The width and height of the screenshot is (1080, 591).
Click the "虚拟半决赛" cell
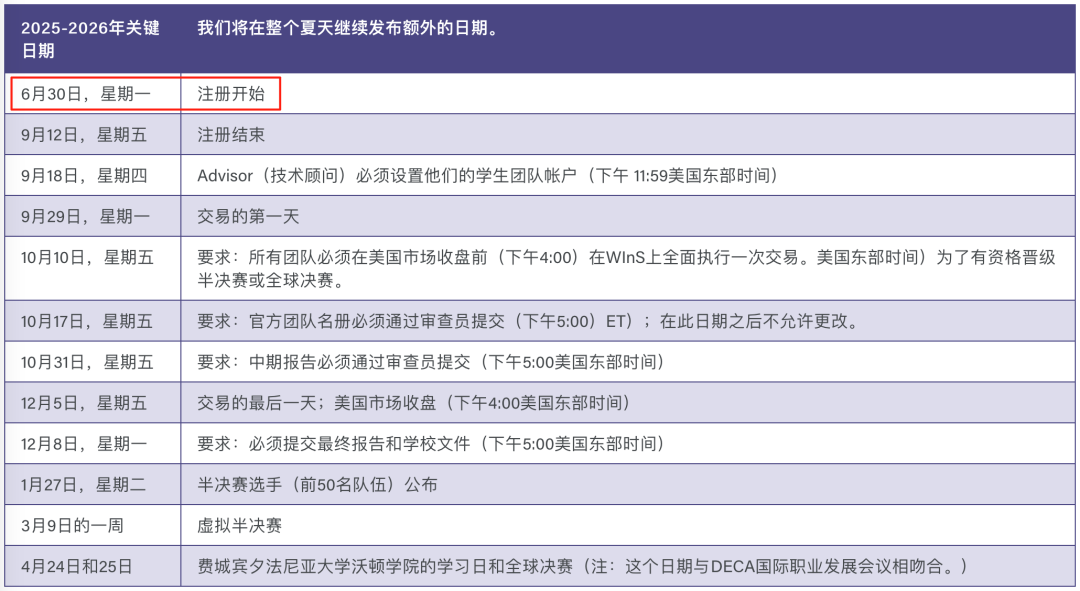(x=627, y=526)
